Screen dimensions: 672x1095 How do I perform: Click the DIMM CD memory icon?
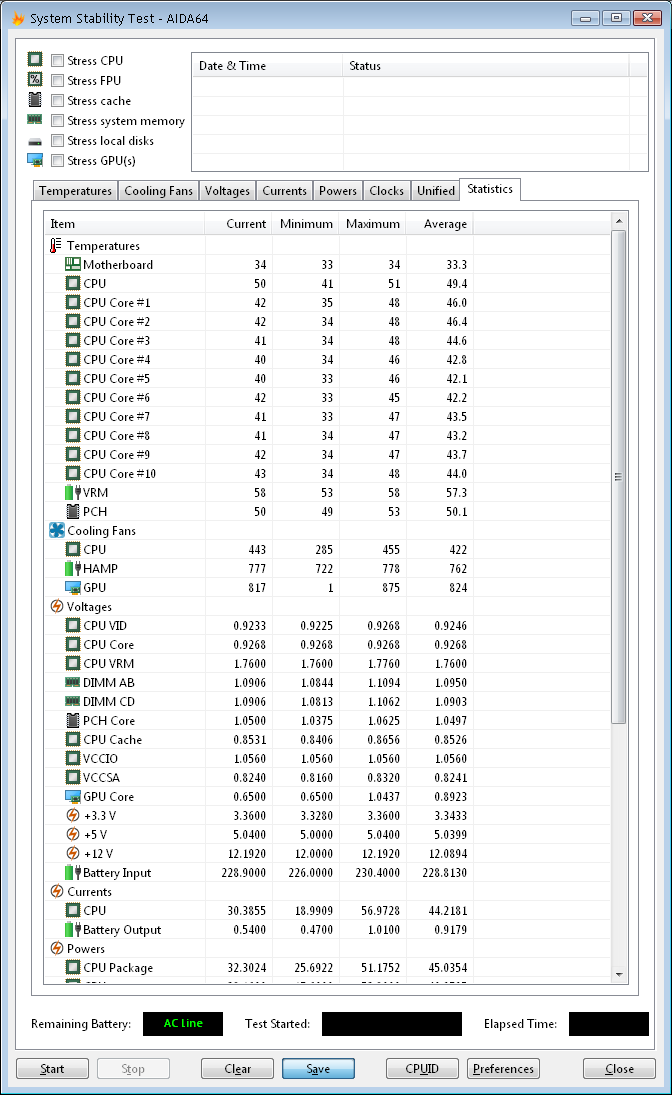[x=73, y=701]
